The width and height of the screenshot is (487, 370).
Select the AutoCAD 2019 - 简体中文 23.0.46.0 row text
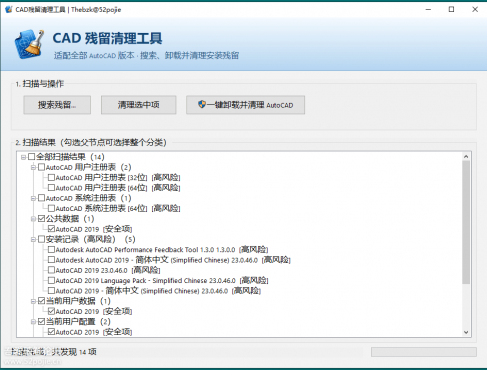[158, 291]
